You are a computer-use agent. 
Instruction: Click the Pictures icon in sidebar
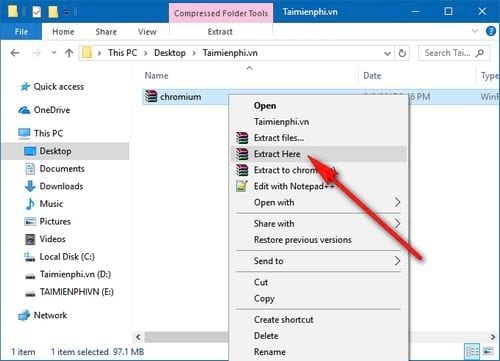(x=30, y=221)
